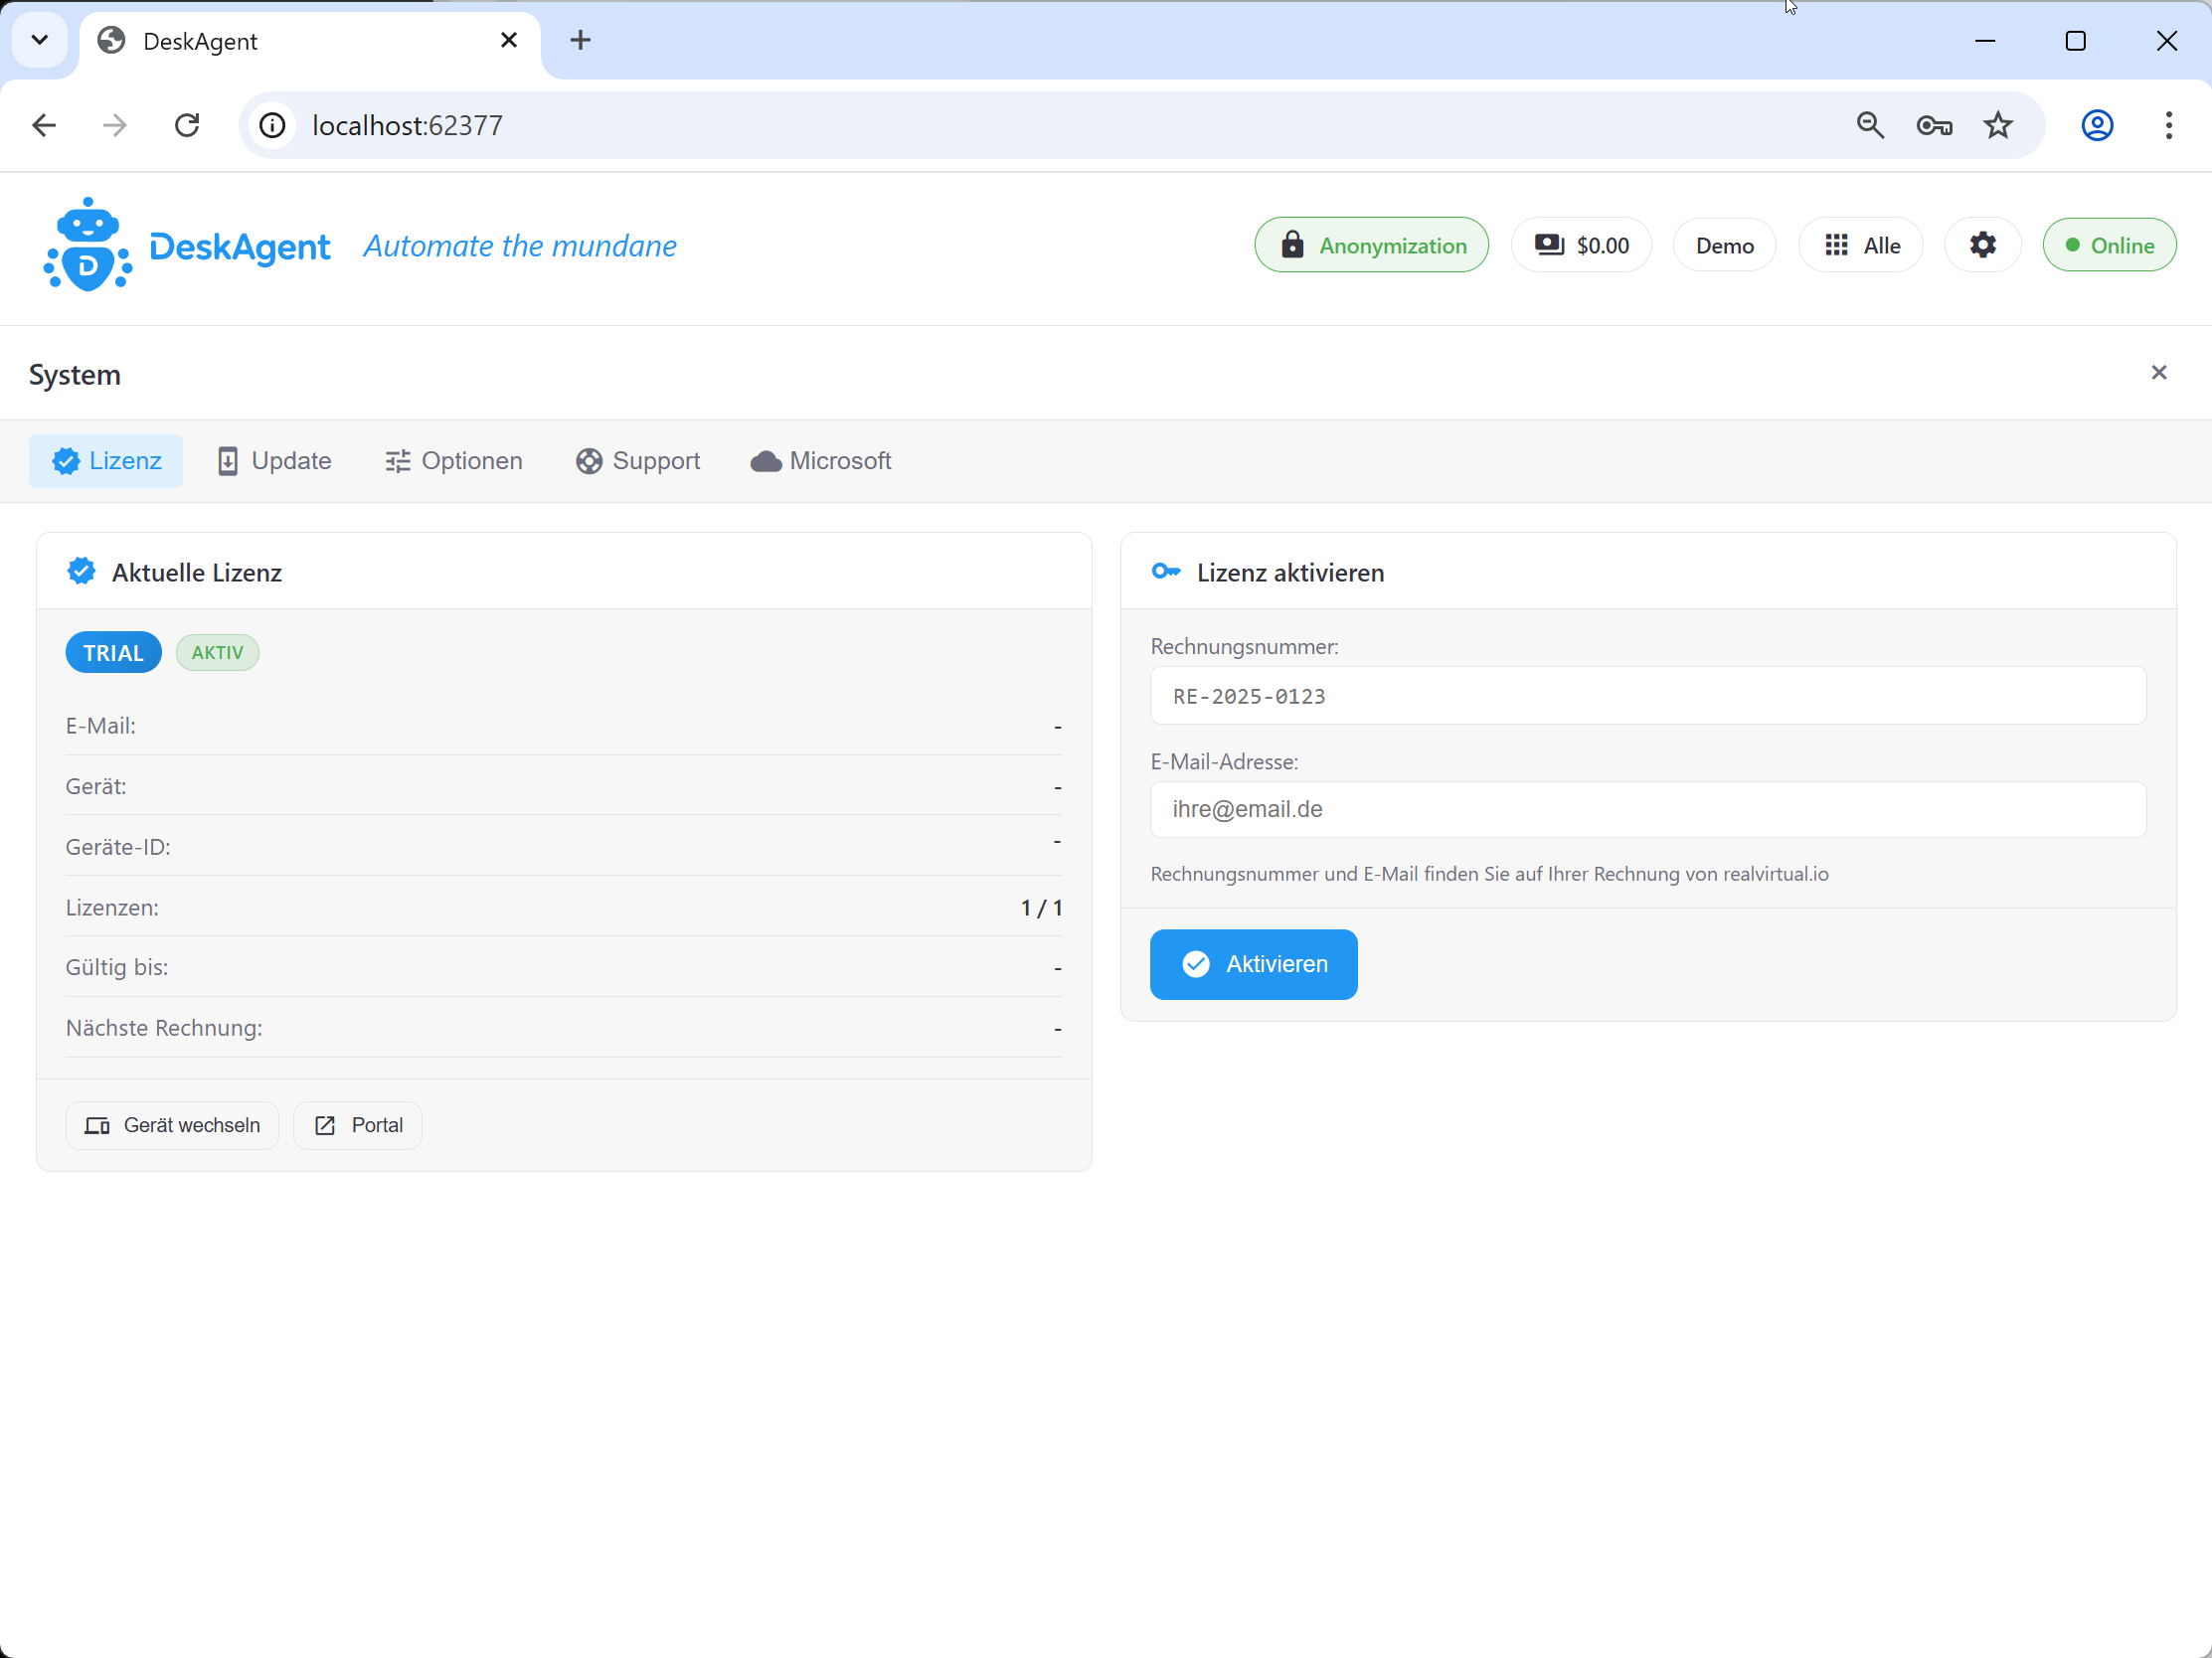This screenshot has height=1658, width=2212.
Task: Focus the Rechnungsnummer input field
Action: coord(1647,696)
